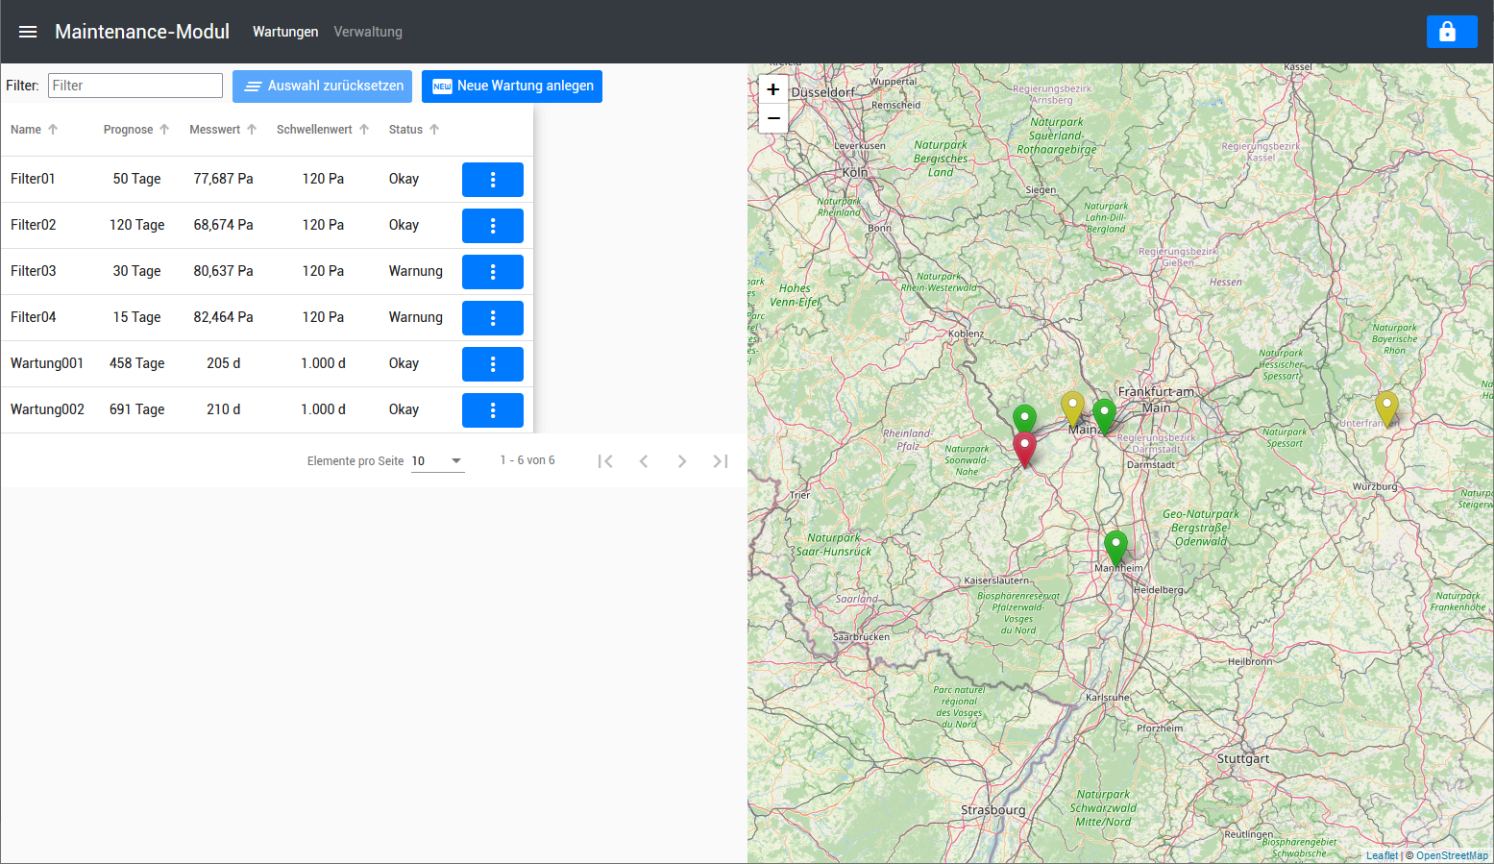Screen dimensions: 1494x864
Task: Select the Wartungen tab
Action: (285, 32)
